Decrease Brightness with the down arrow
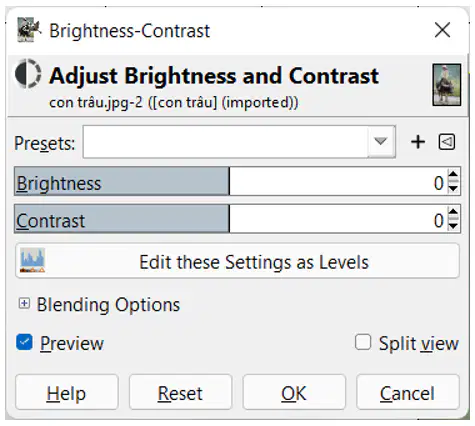The width and height of the screenshot is (475, 426). click(453, 188)
